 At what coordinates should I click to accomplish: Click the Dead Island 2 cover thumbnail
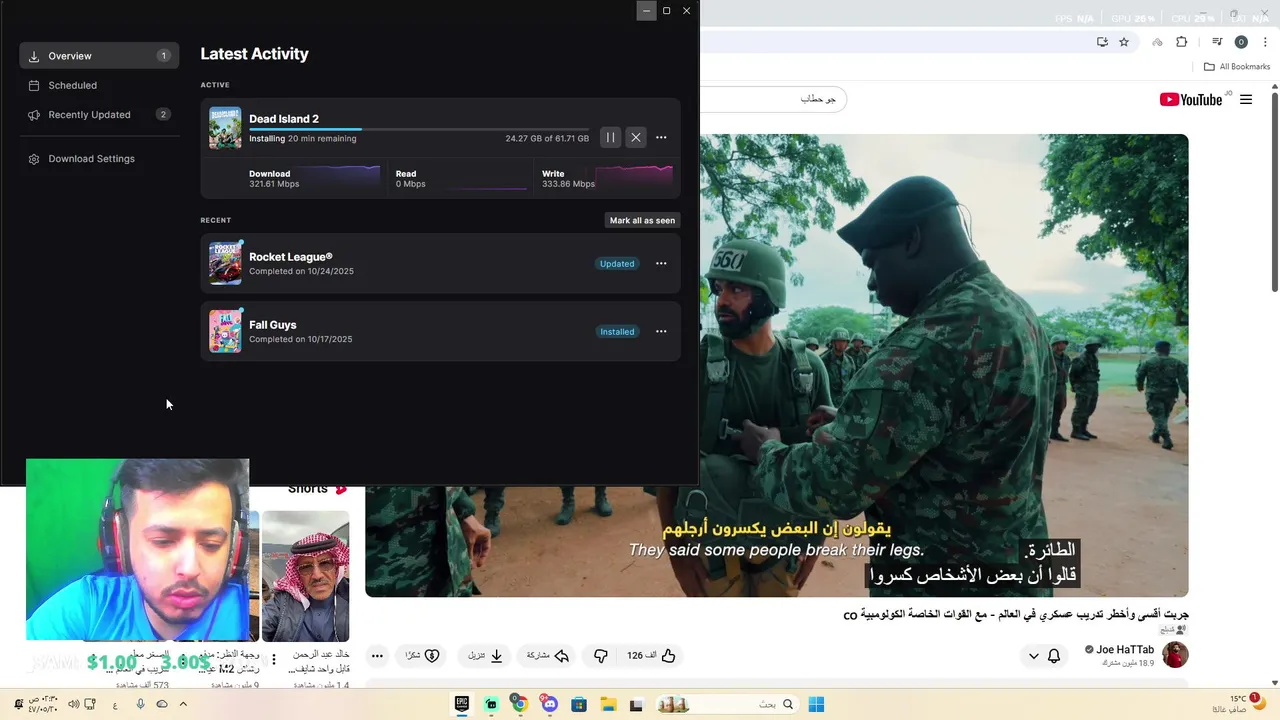[225, 128]
